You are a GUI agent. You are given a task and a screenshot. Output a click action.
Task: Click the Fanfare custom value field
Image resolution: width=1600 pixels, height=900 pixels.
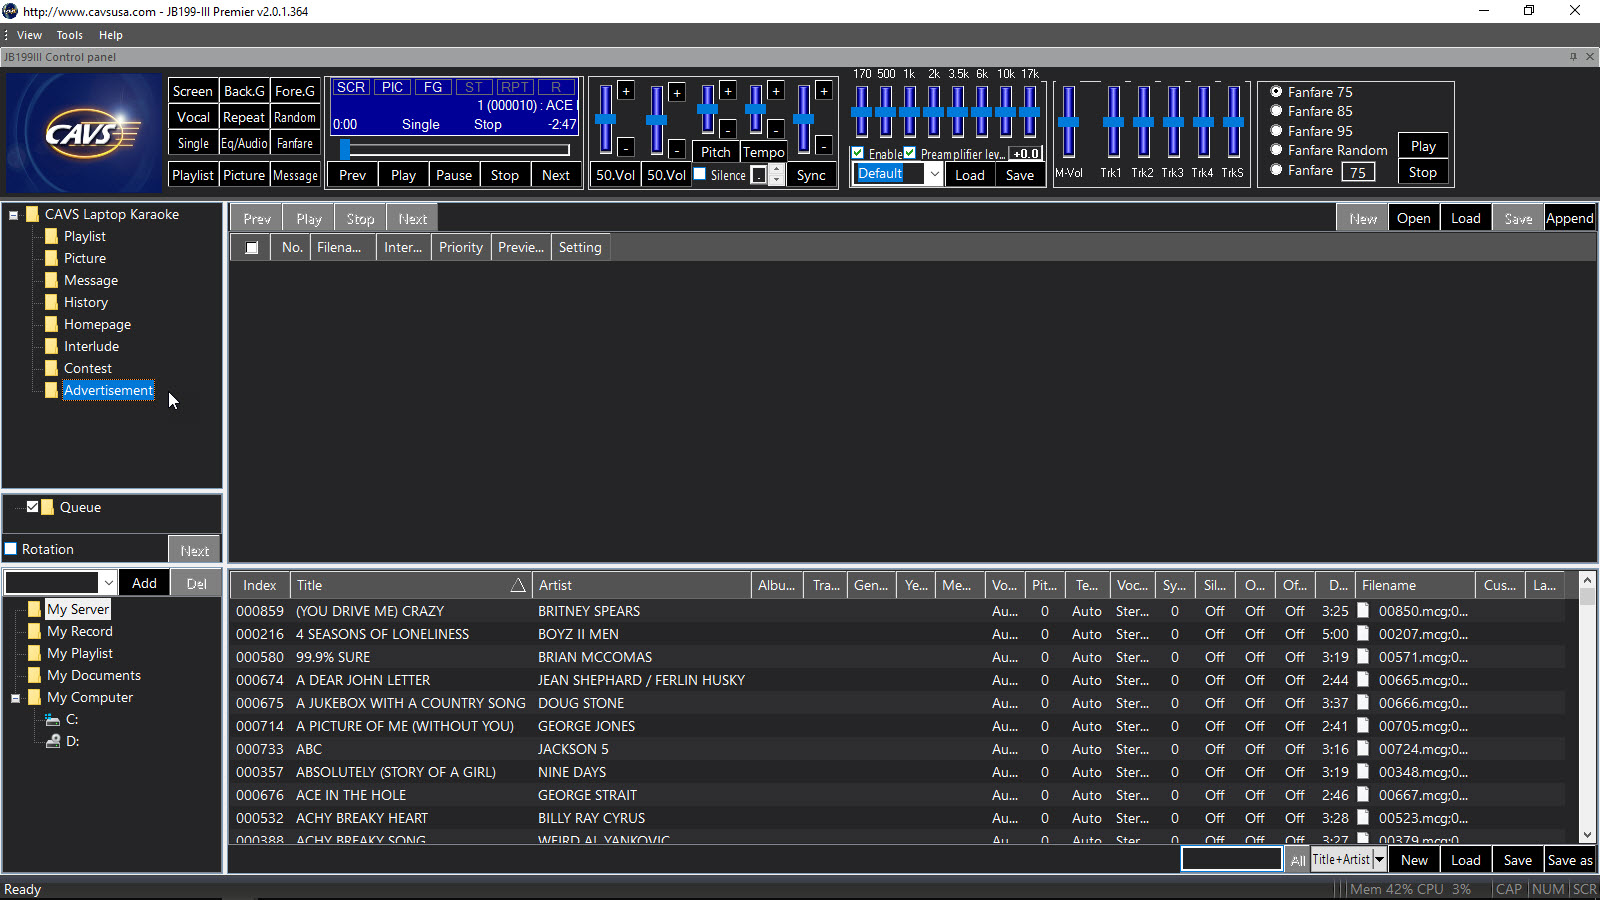pos(1357,172)
